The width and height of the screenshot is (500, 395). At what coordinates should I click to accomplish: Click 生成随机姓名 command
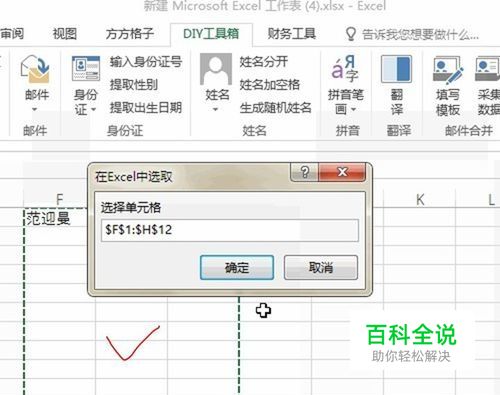[x=276, y=108]
